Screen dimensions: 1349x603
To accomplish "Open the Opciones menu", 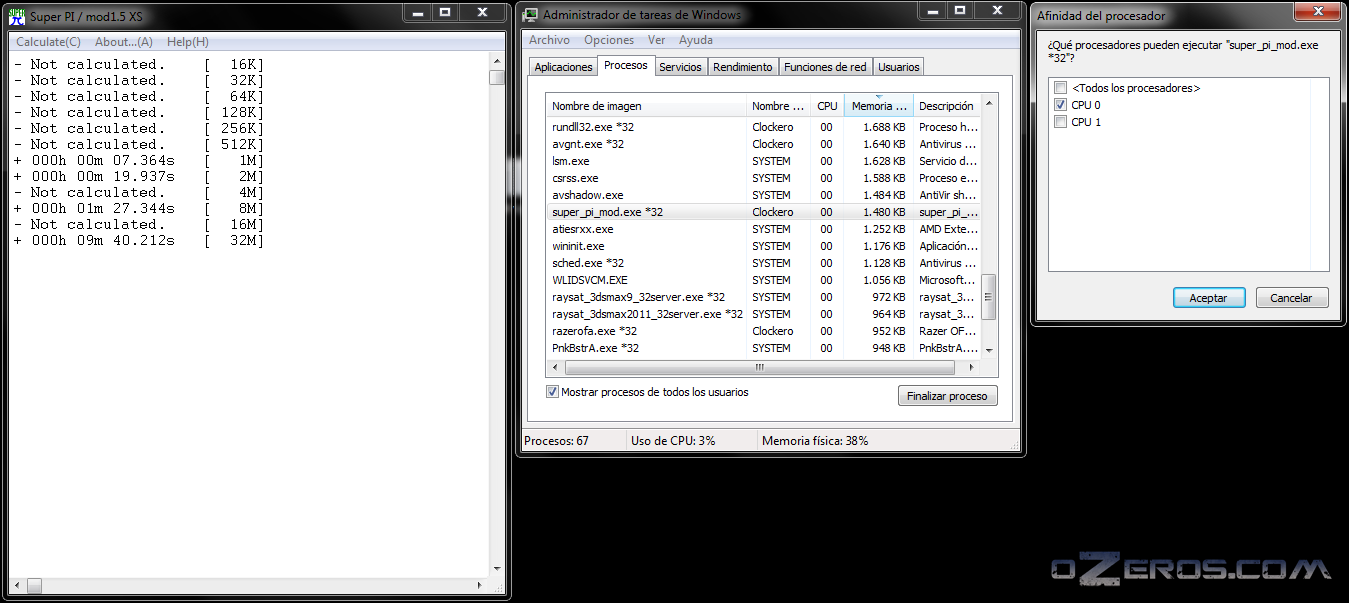I will (609, 40).
